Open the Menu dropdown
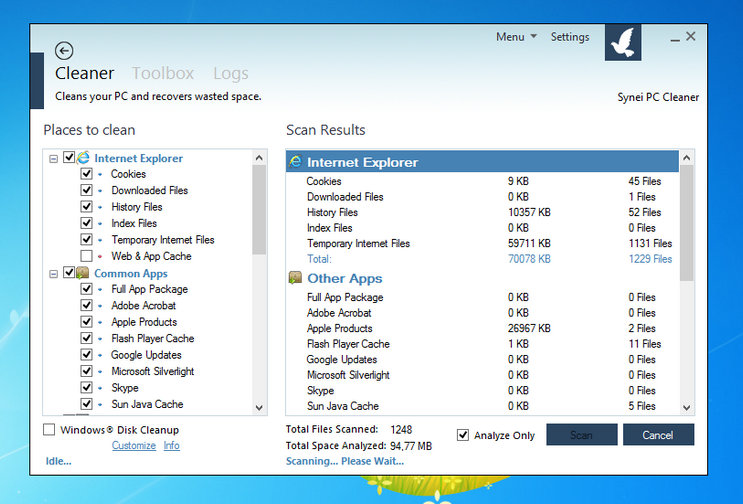The width and height of the screenshot is (743, 504). click(x=516, y=36)
